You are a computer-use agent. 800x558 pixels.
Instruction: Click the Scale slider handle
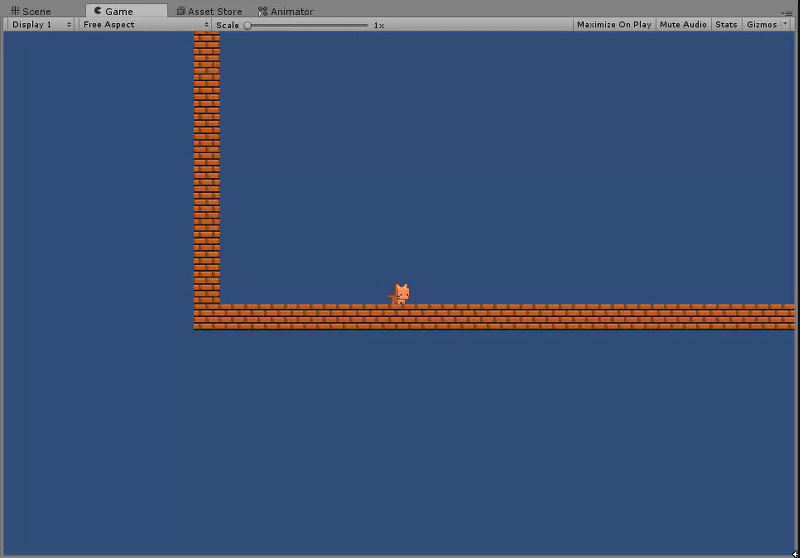247,25
